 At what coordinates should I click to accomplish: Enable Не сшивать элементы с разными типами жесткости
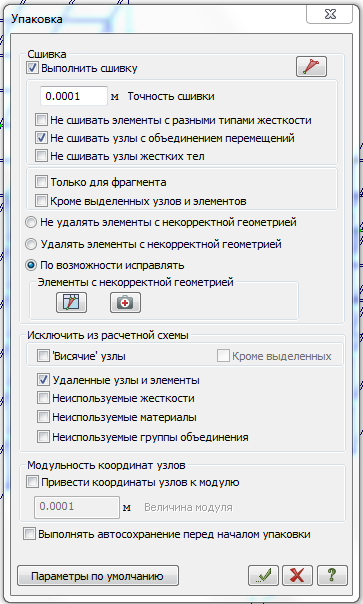tap(41, 119)
